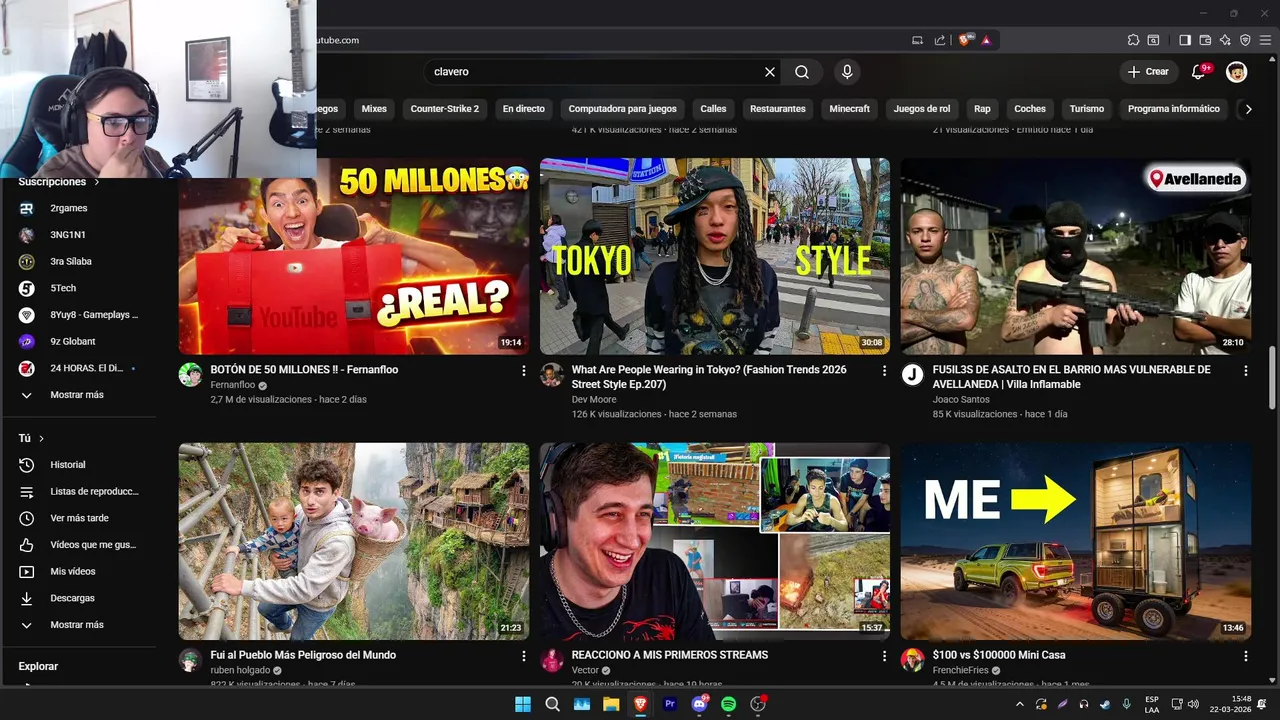Screen dimensions: 1280x720
Task: Select the Counter-Strike 2 chip
Action: 445,109
